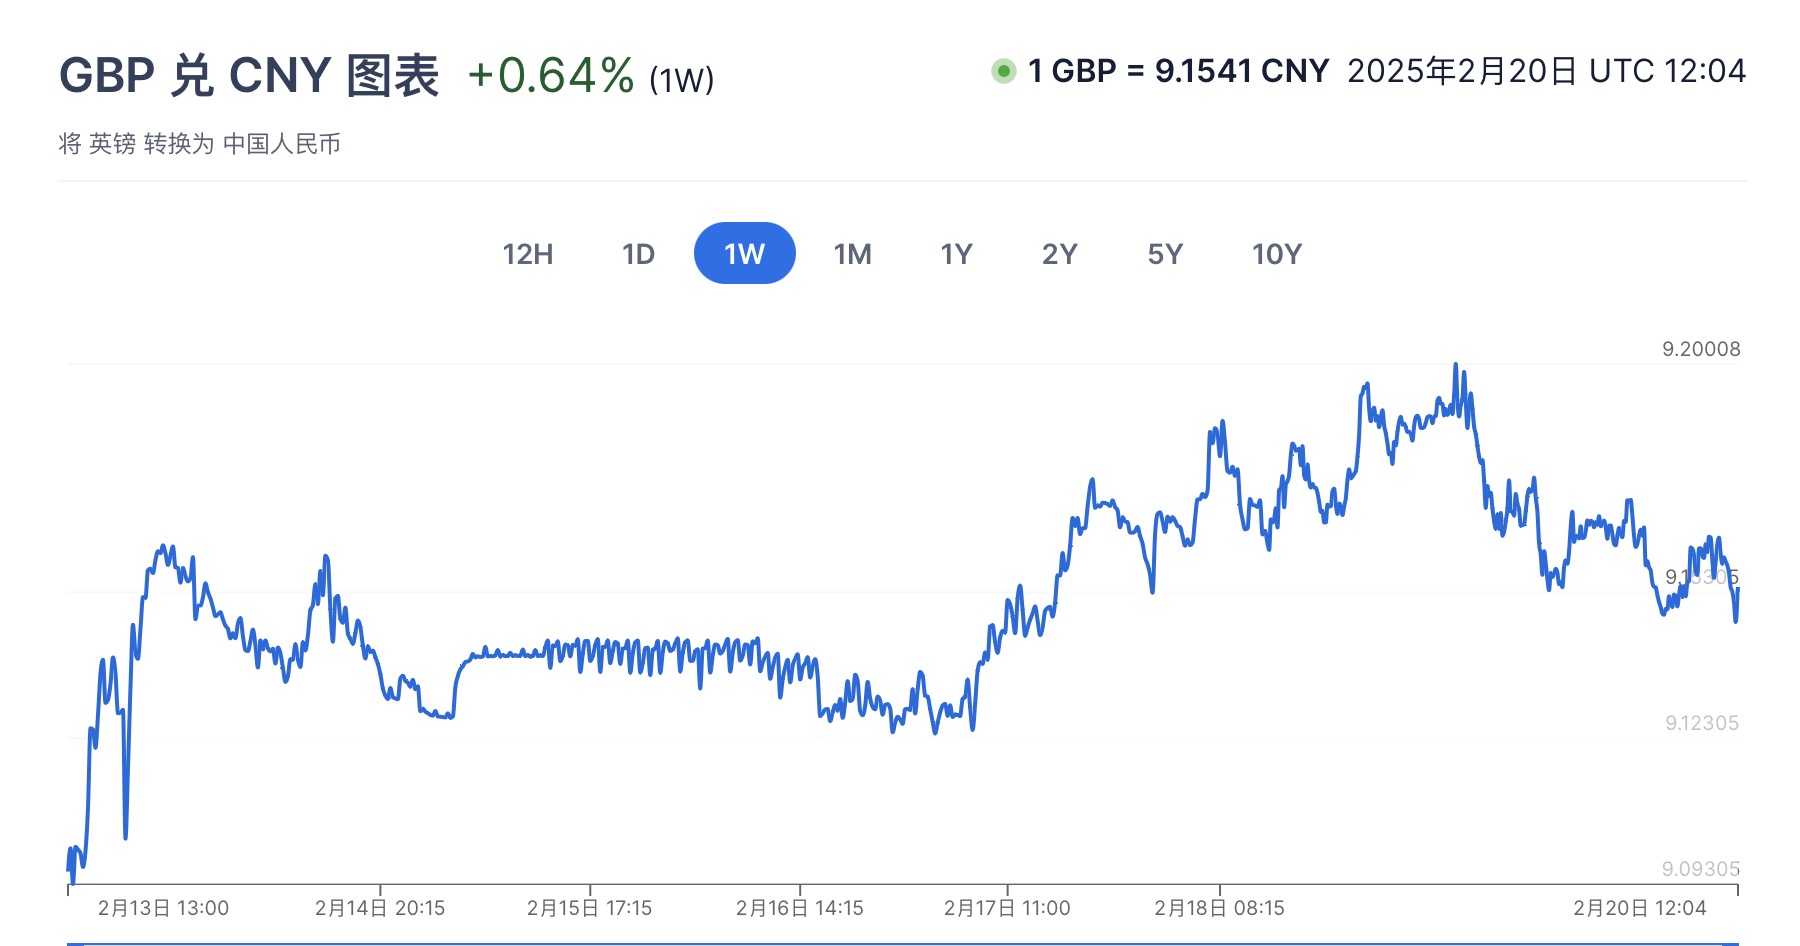The width and height of the screenshot is (1800, 946).
Task: Show the 1M chart range
Action: pos(852,254)
